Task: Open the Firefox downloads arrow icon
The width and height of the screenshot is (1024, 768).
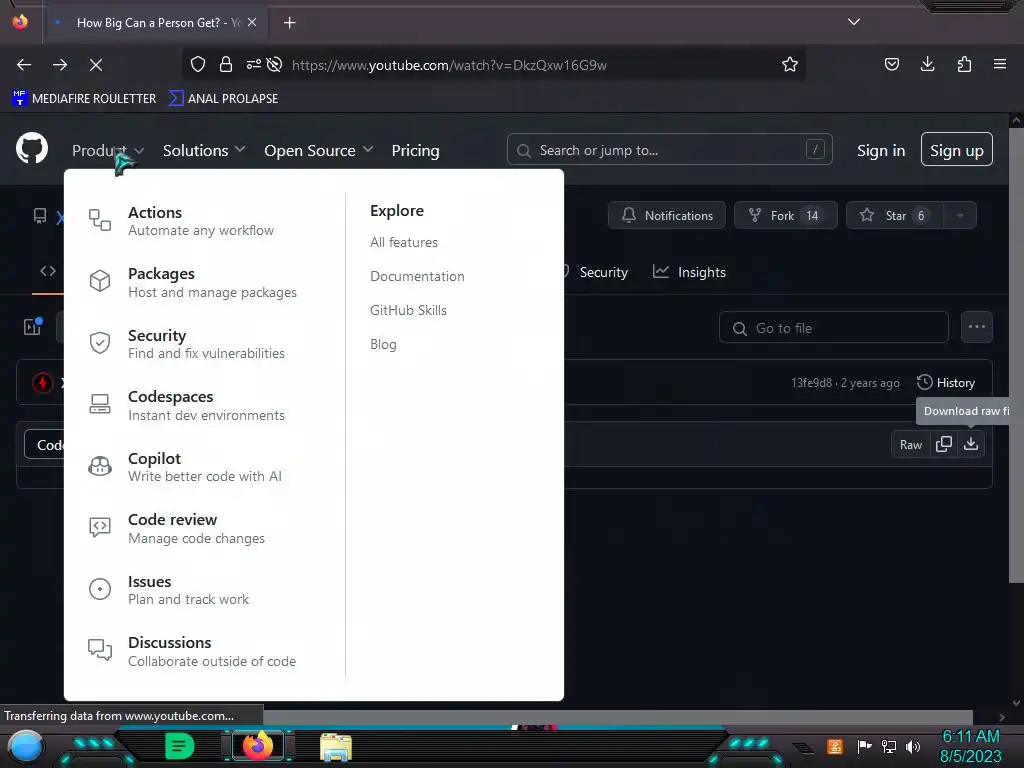Action: point(927,64)
